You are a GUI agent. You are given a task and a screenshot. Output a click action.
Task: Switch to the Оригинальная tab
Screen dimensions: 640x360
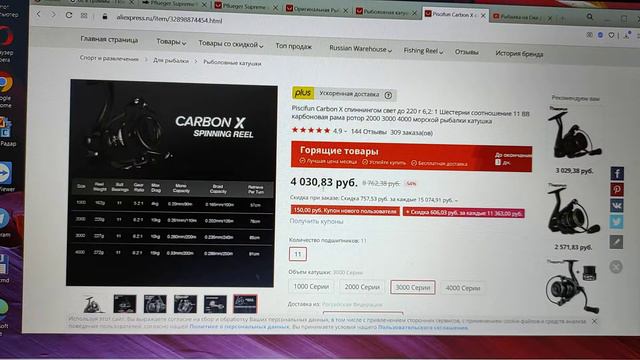[x=316, y=9]
